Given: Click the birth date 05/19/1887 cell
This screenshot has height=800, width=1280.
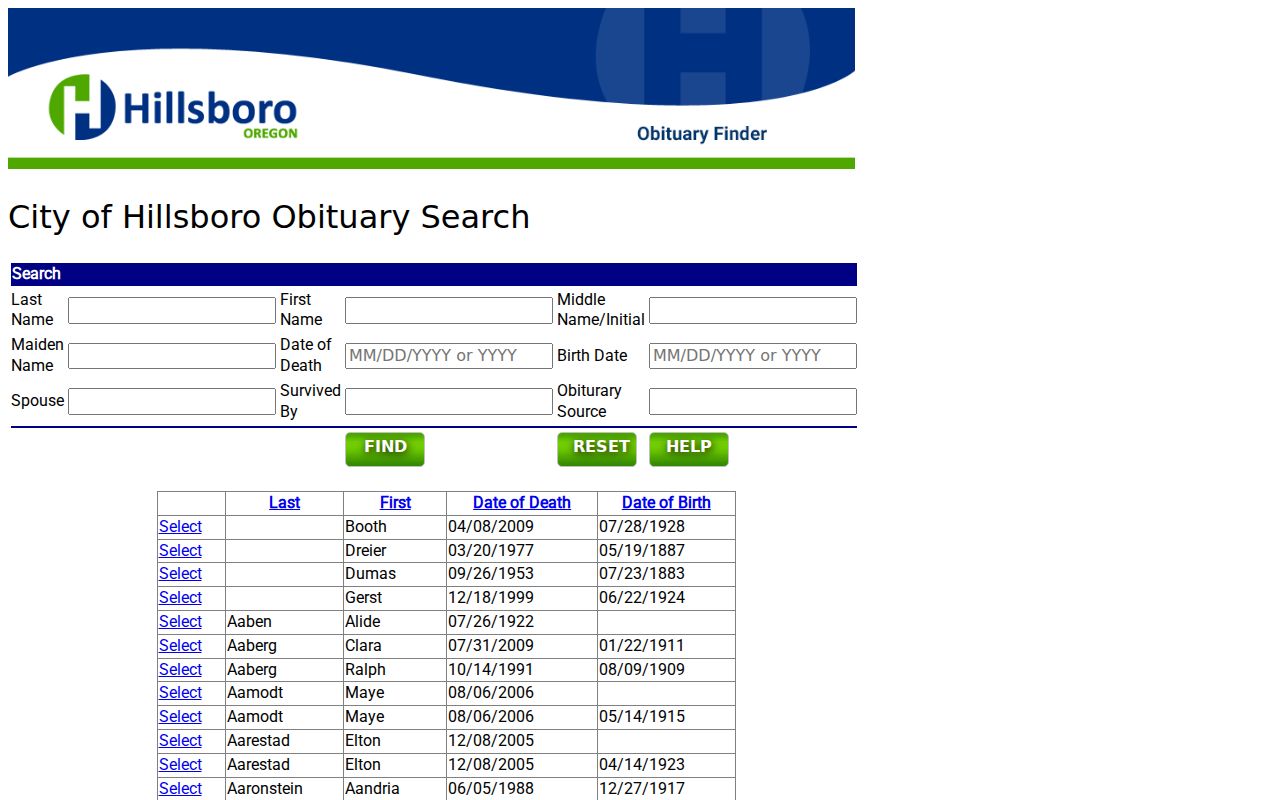Looking at the screenshot, I should click(666, 551).
